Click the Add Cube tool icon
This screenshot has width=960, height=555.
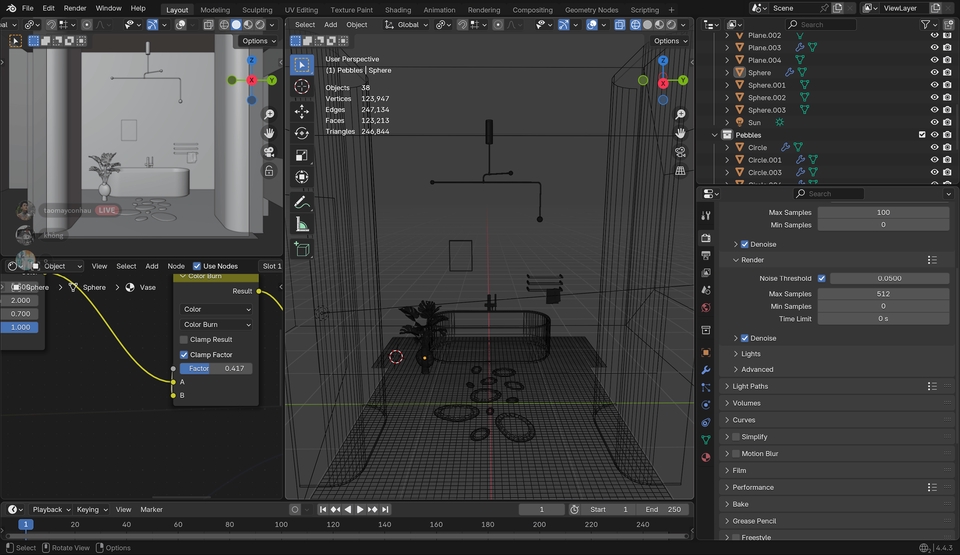click(x=302, y=249)
